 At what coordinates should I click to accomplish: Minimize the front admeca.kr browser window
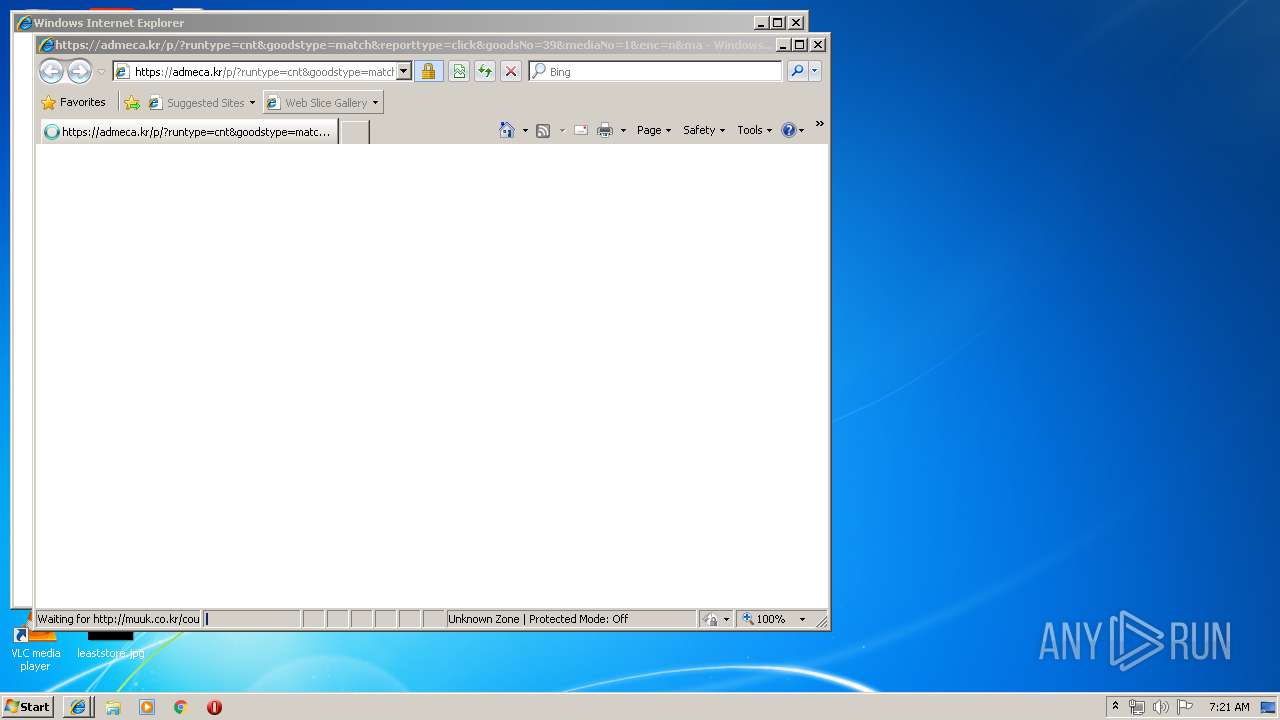(783, 45)
